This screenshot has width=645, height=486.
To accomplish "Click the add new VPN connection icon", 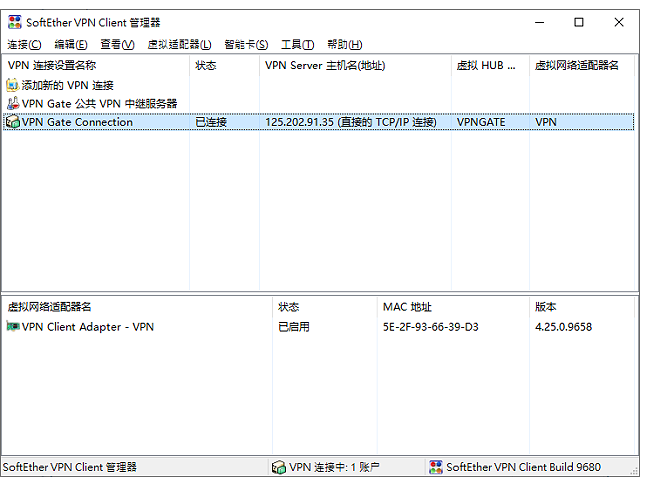I will coord(13,85).
